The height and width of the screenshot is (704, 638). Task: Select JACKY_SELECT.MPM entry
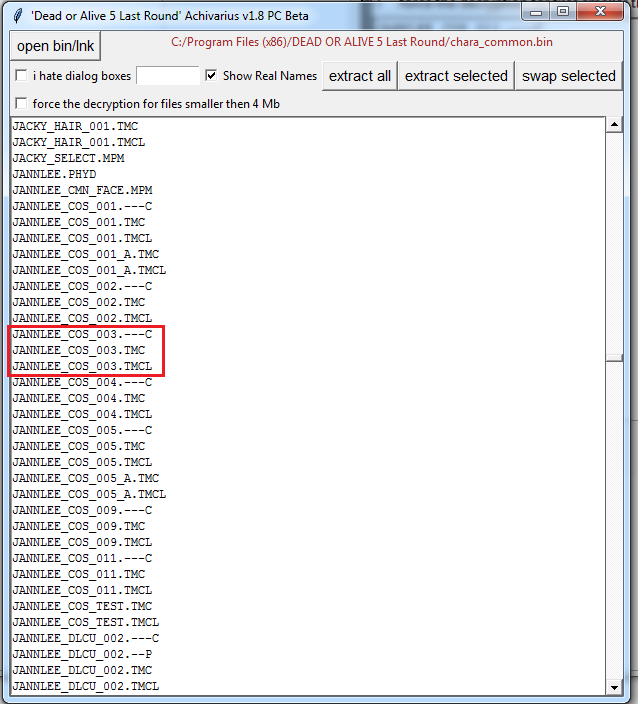[69, 158]
